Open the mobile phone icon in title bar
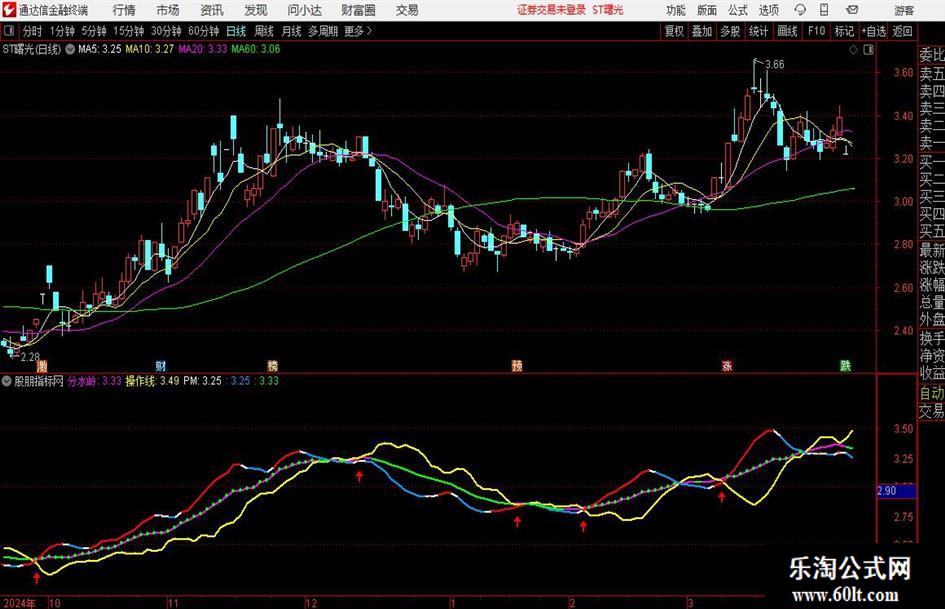The height and width of the screenshot is (609, 945). click(824, 10)
